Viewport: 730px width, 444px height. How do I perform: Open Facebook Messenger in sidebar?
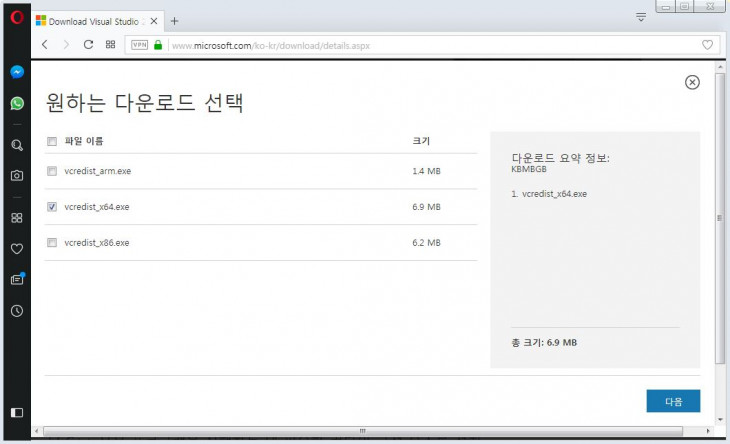coord(17,72)
